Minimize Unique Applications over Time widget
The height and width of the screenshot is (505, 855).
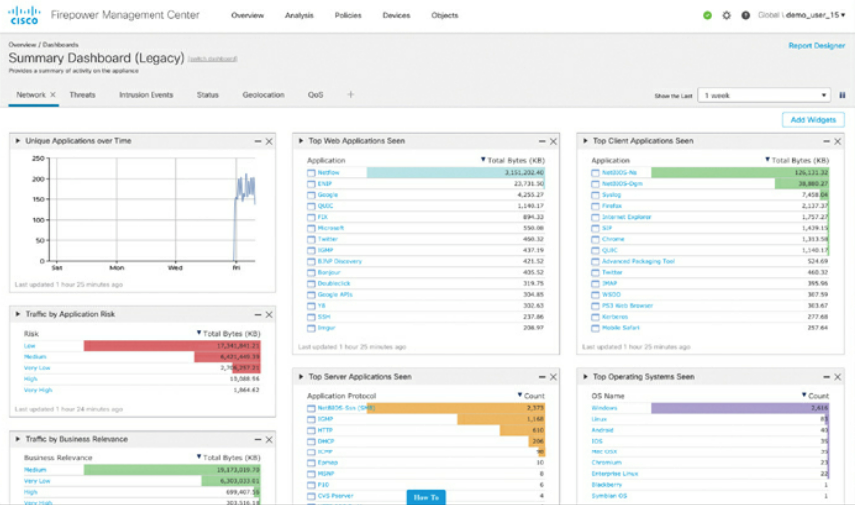[258, 141]
